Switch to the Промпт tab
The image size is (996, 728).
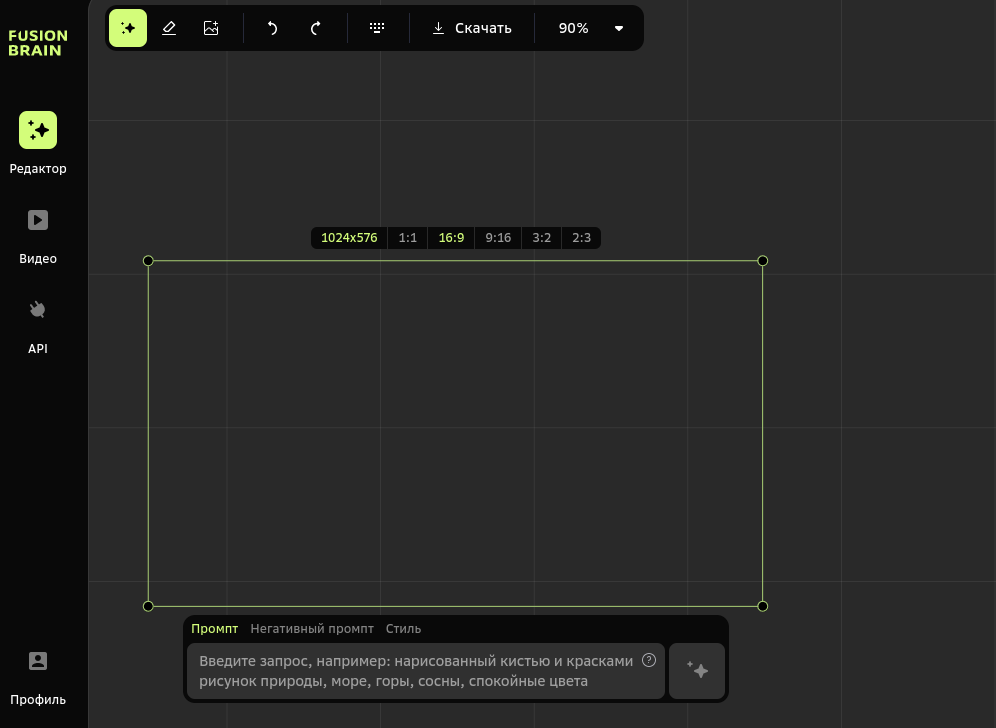coord(215,628)
